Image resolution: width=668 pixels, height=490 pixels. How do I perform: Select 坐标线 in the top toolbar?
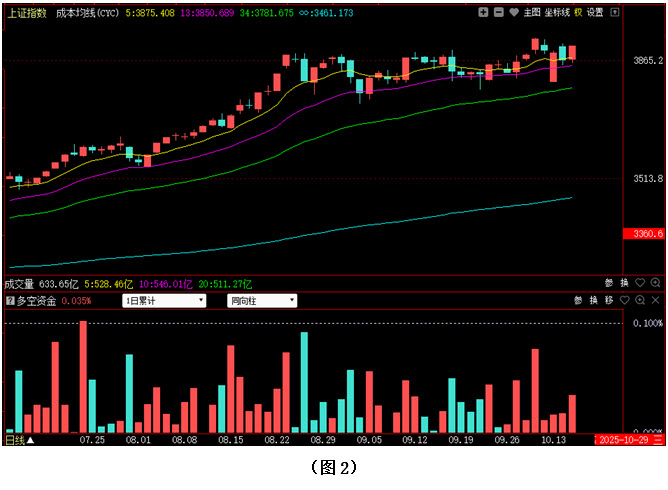point(557,12)
